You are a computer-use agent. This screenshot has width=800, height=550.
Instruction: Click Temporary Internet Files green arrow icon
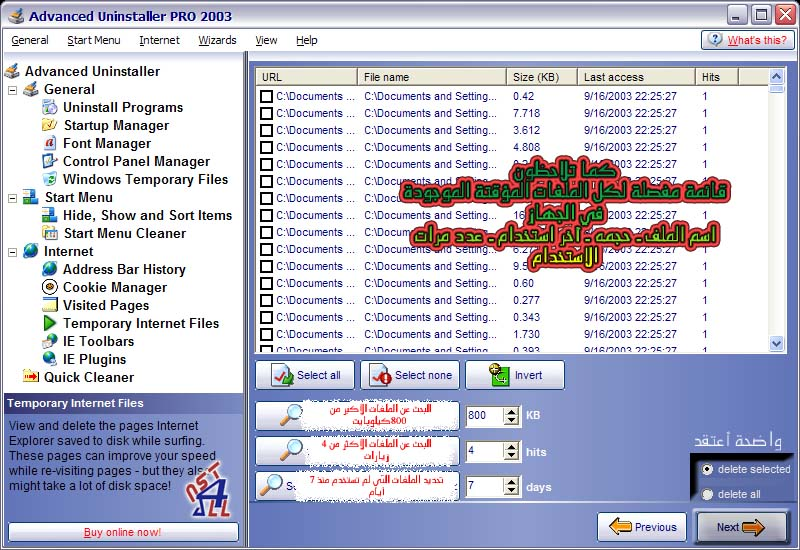(x=49, y=322)
